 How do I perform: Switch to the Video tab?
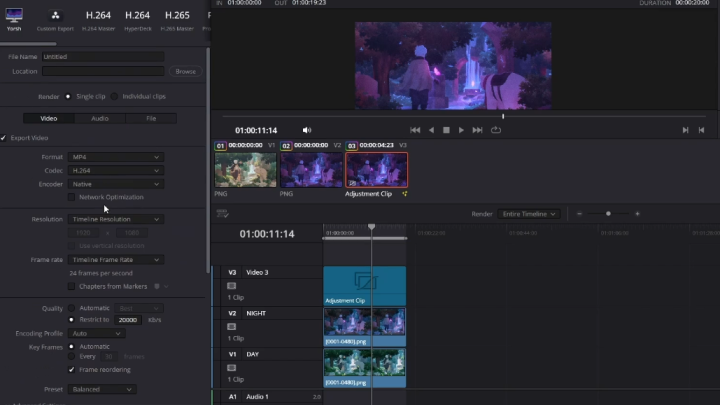tap(49, 118)
